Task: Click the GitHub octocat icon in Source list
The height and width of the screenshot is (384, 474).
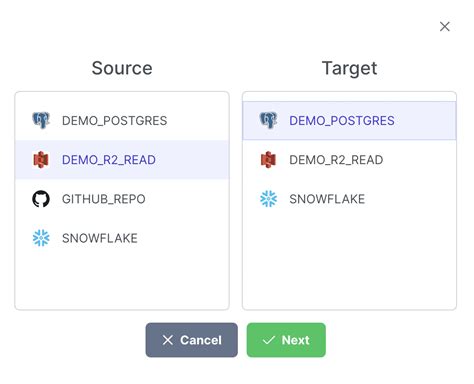Action: (41, 199)
